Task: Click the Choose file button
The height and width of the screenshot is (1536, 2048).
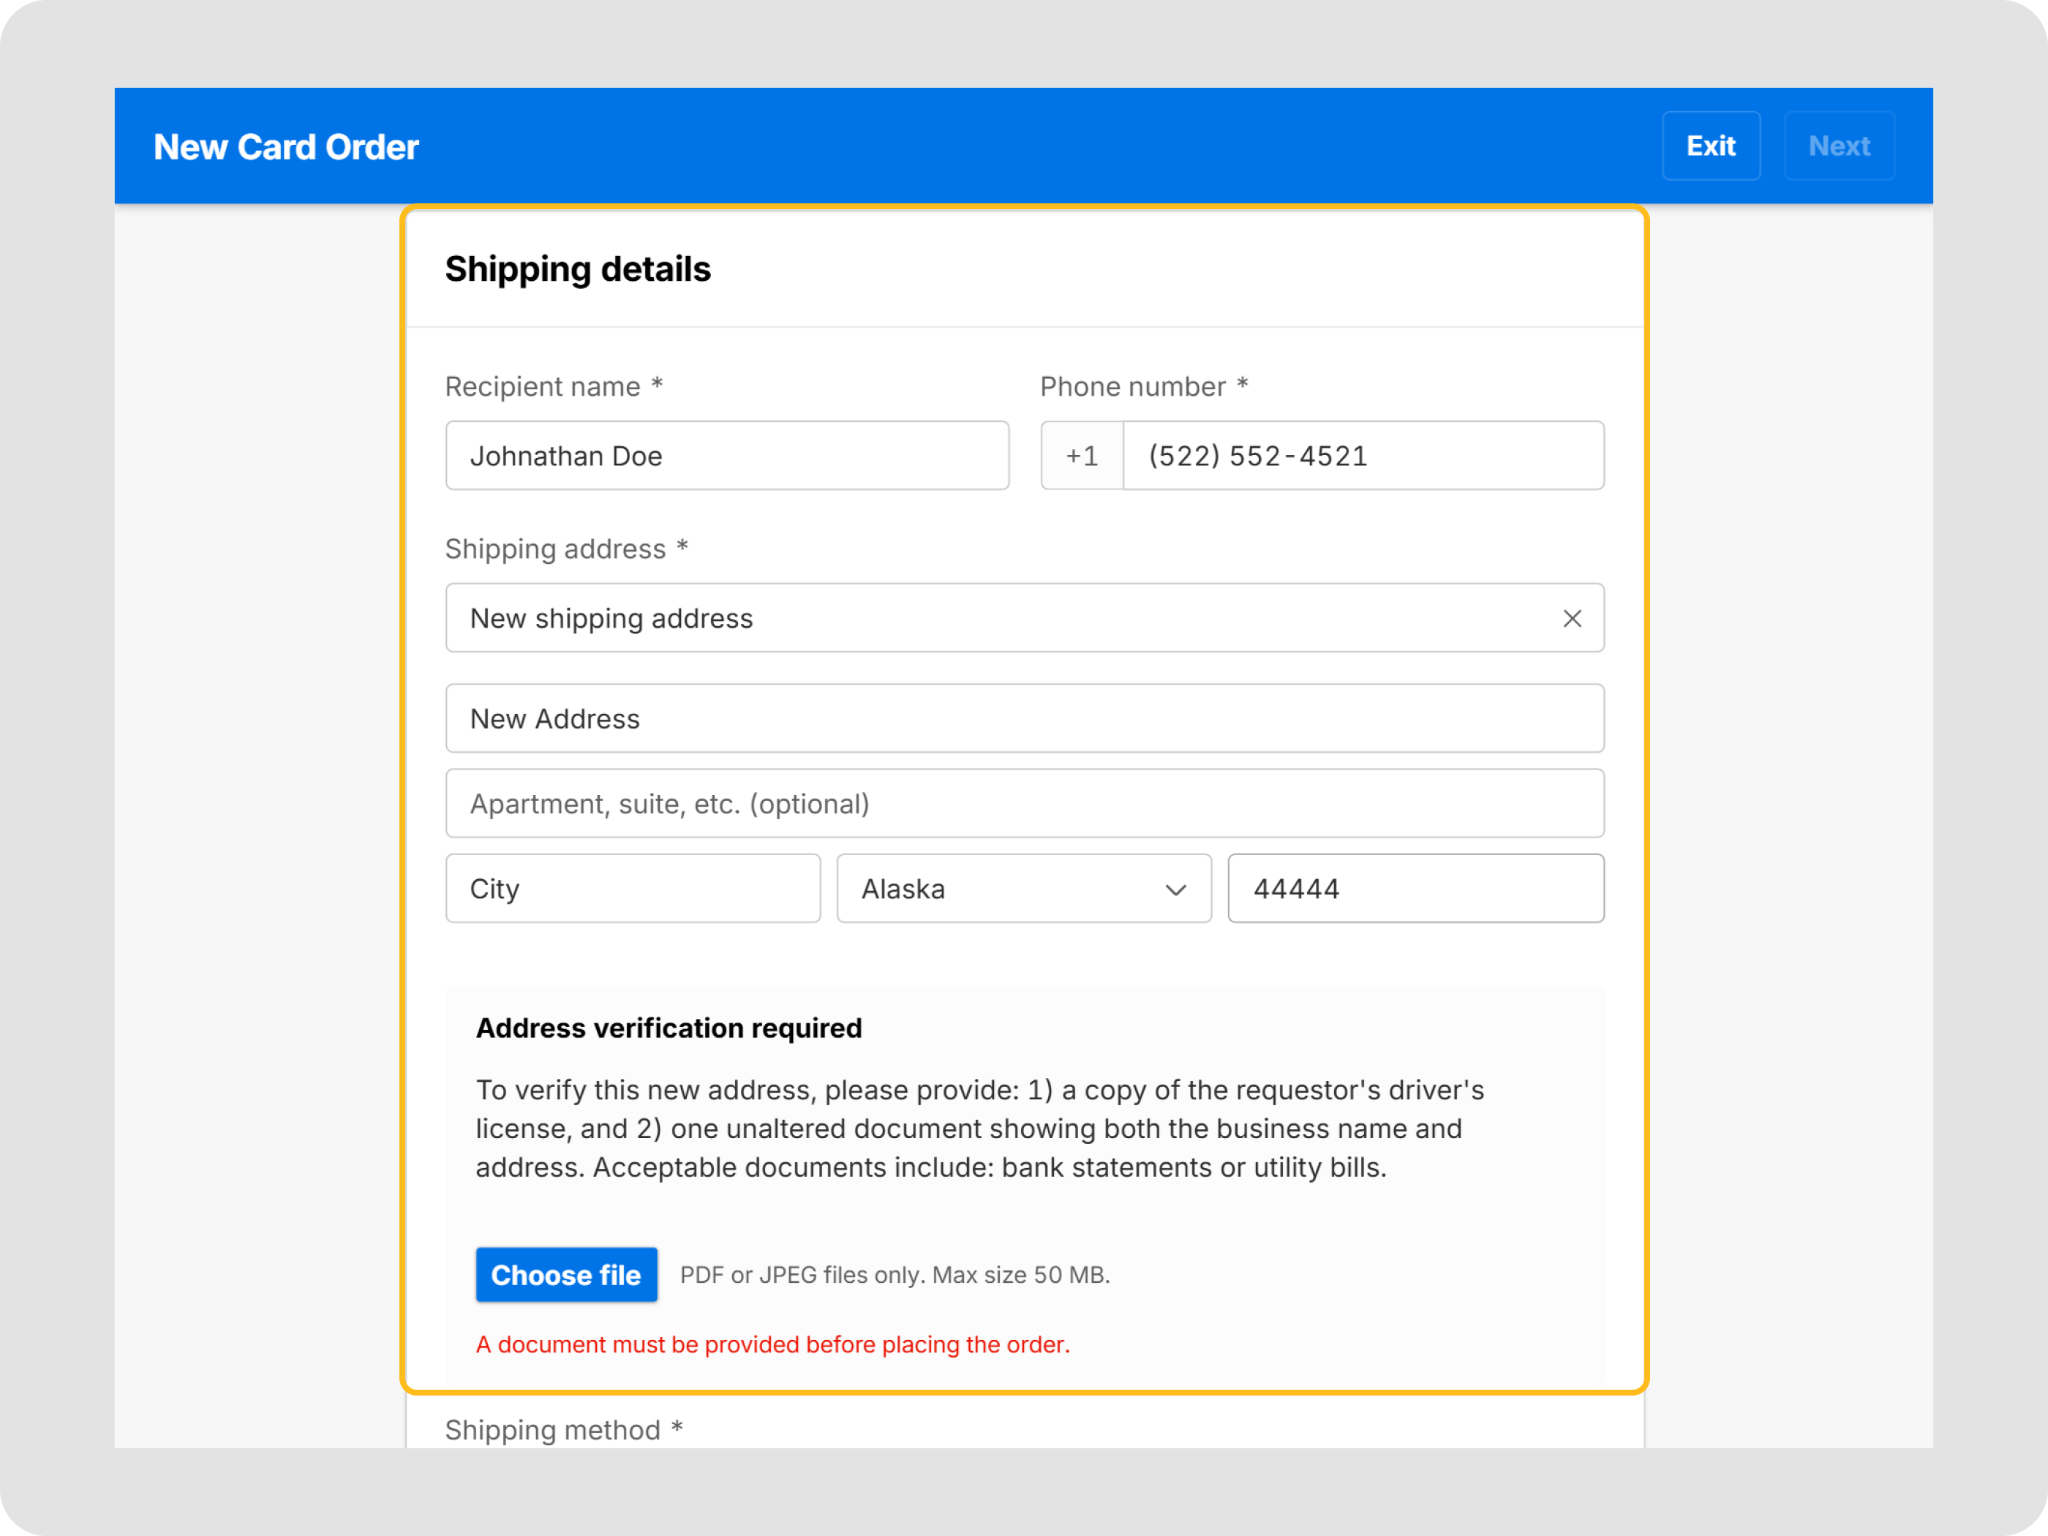Action: [566, 1275]
